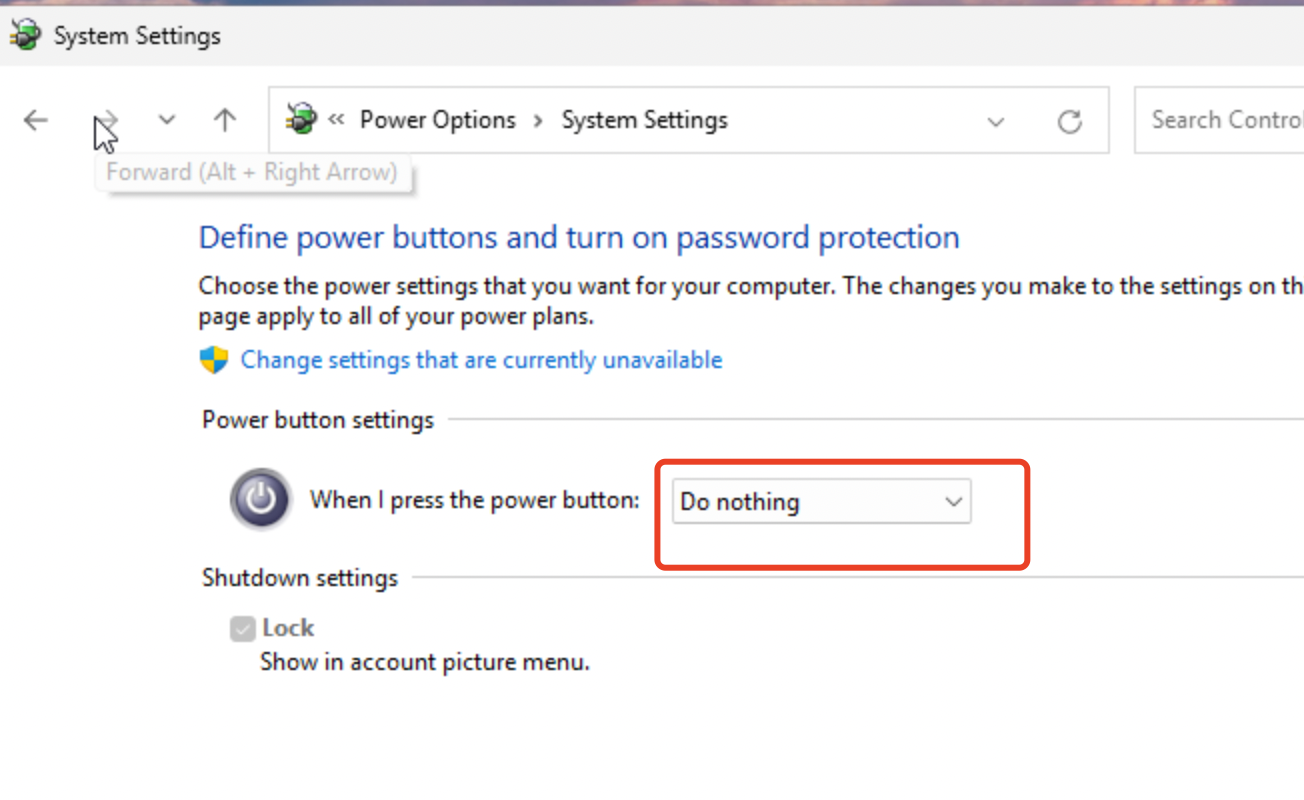
Task: Click the System Settings title bar icon
Action: click(25, 36)
